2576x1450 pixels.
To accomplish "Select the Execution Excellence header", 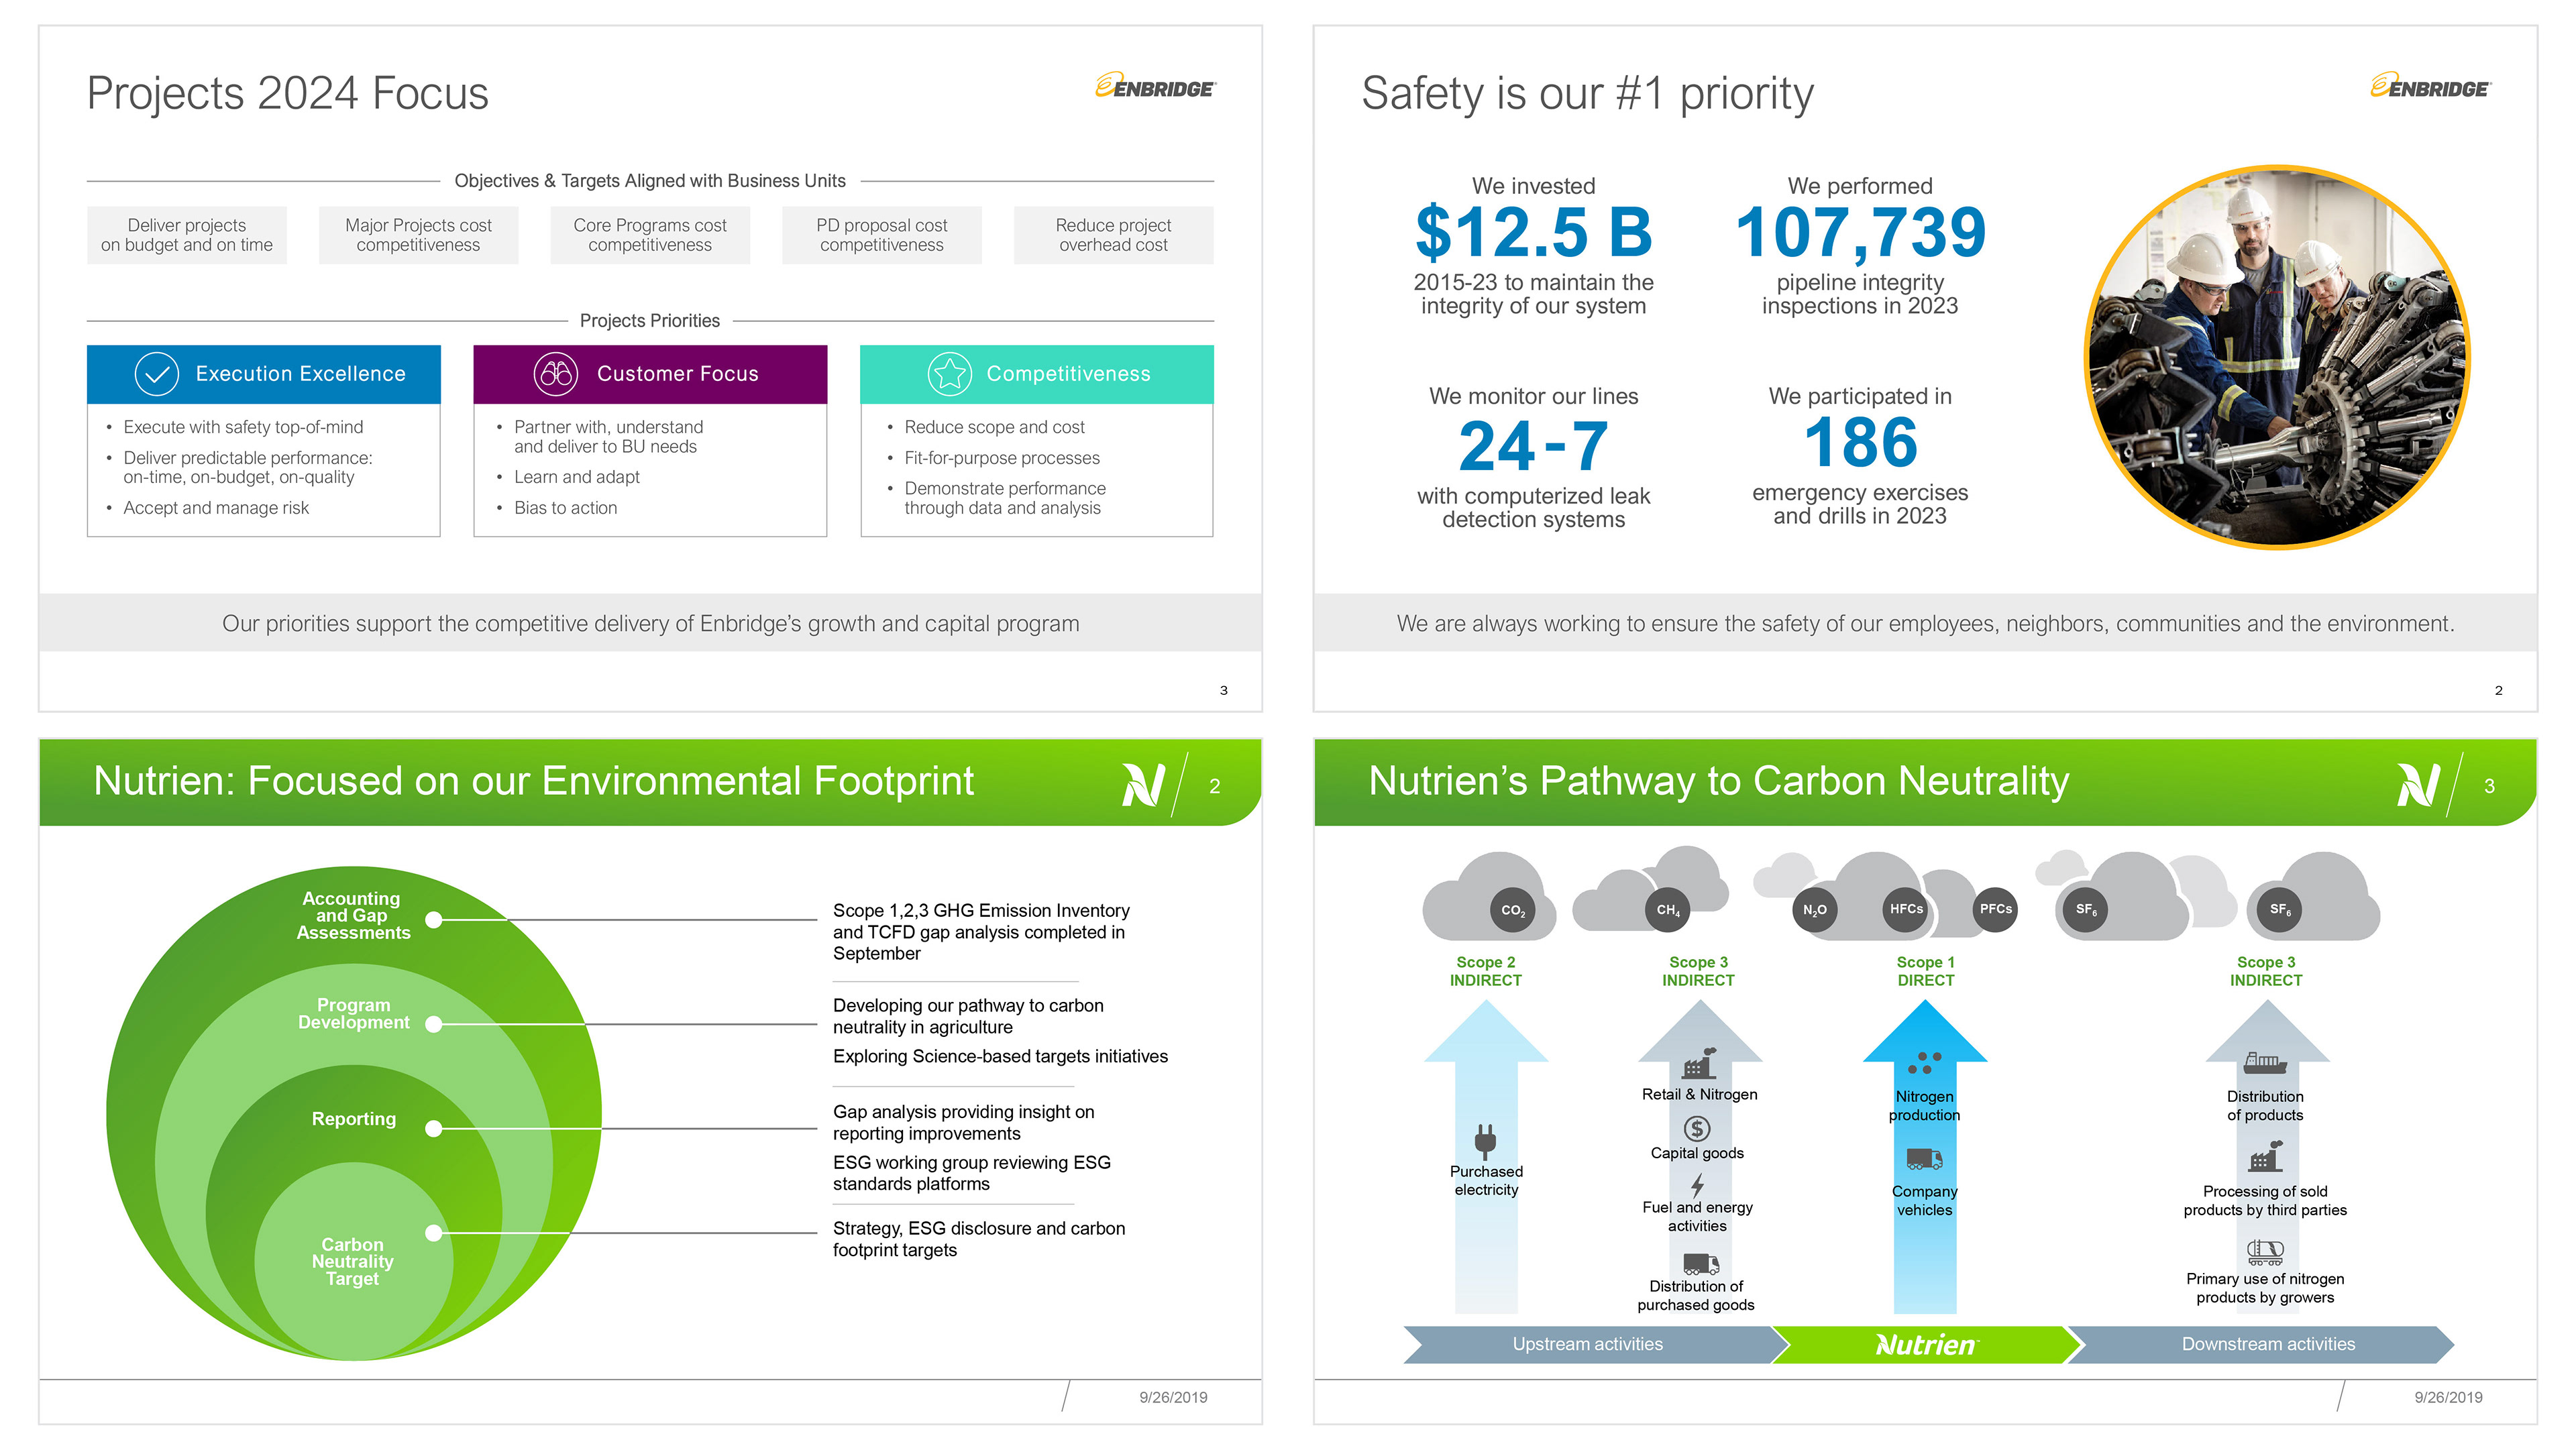I will tap(264, 374).
